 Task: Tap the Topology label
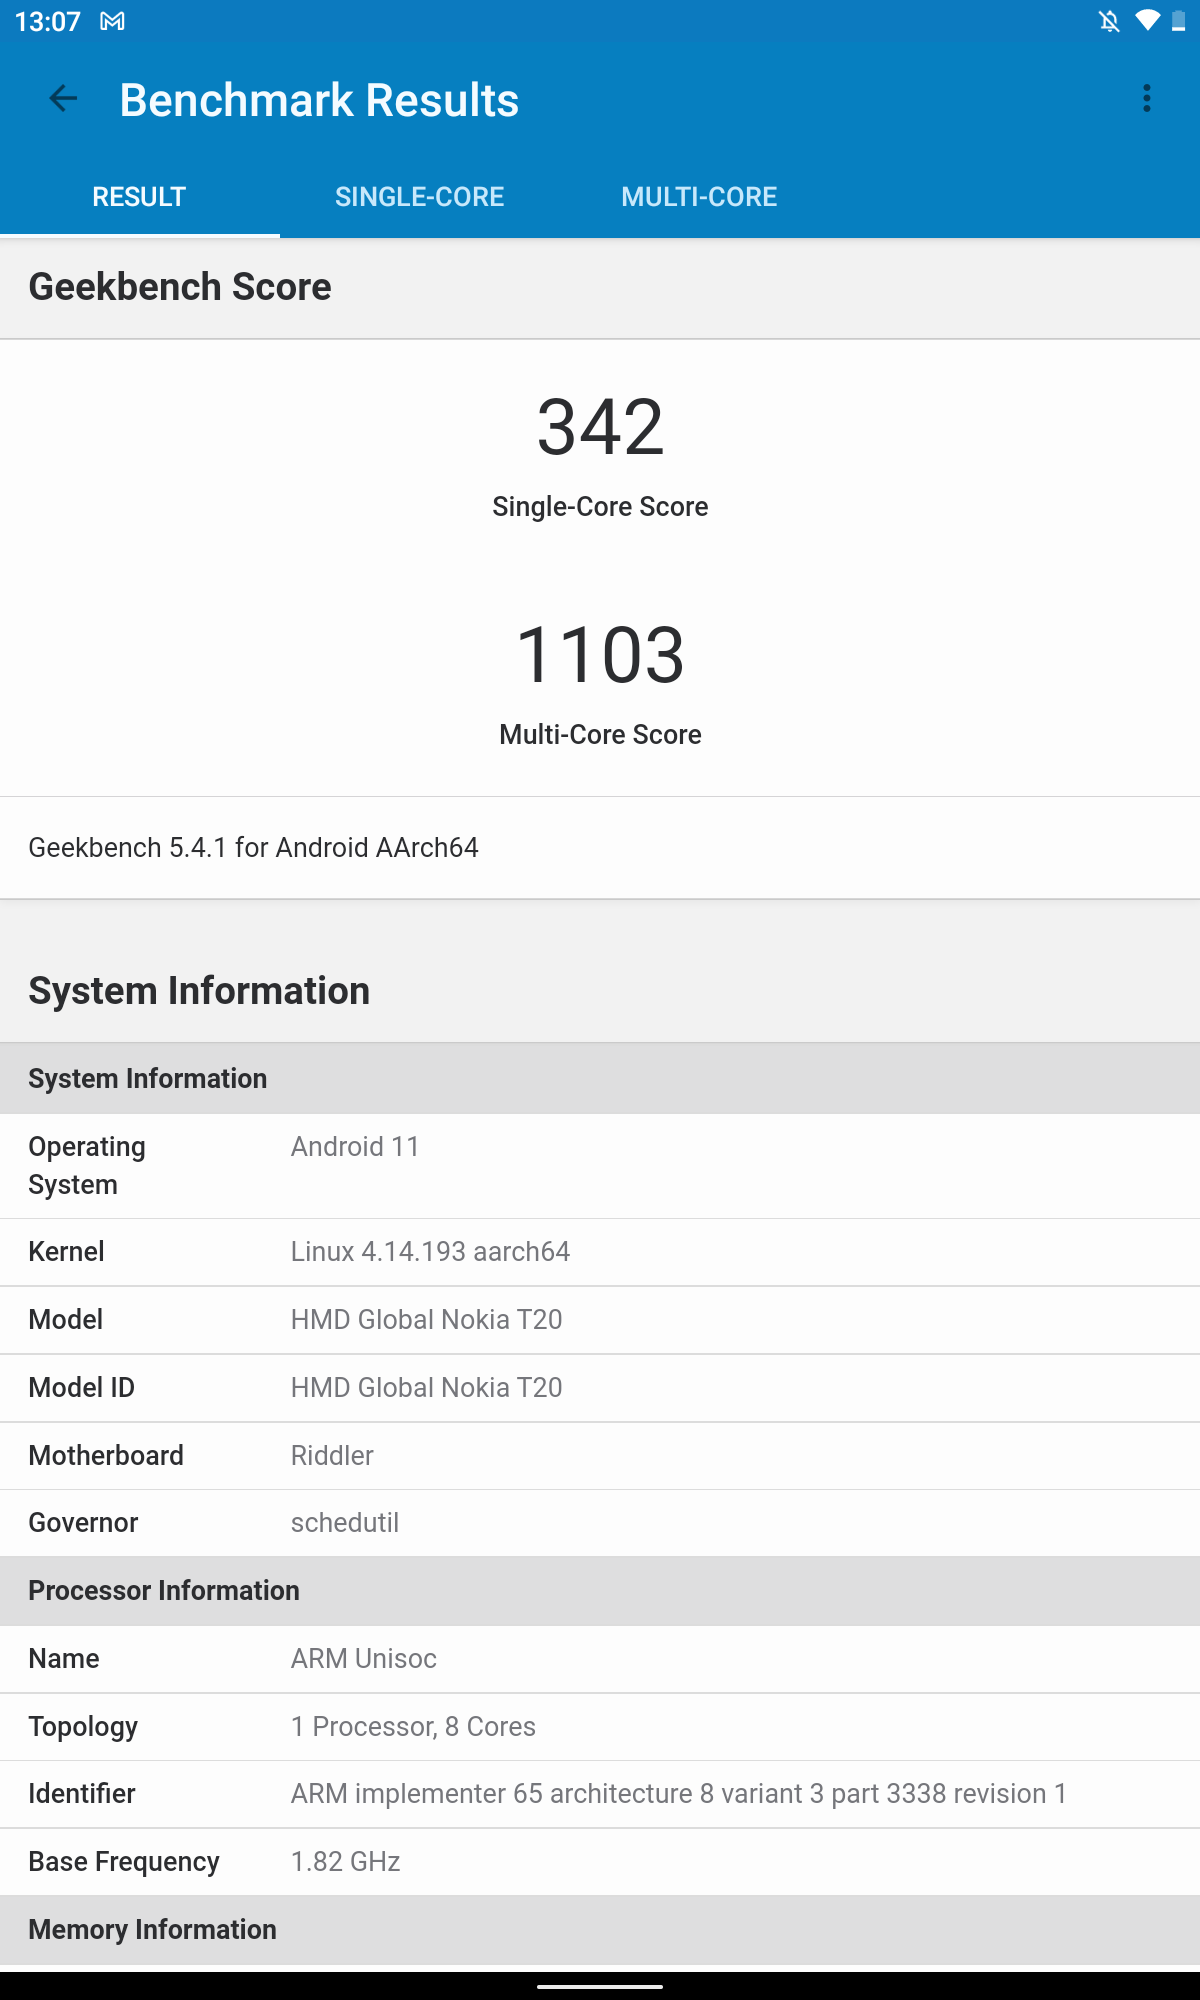point(83,1727)
